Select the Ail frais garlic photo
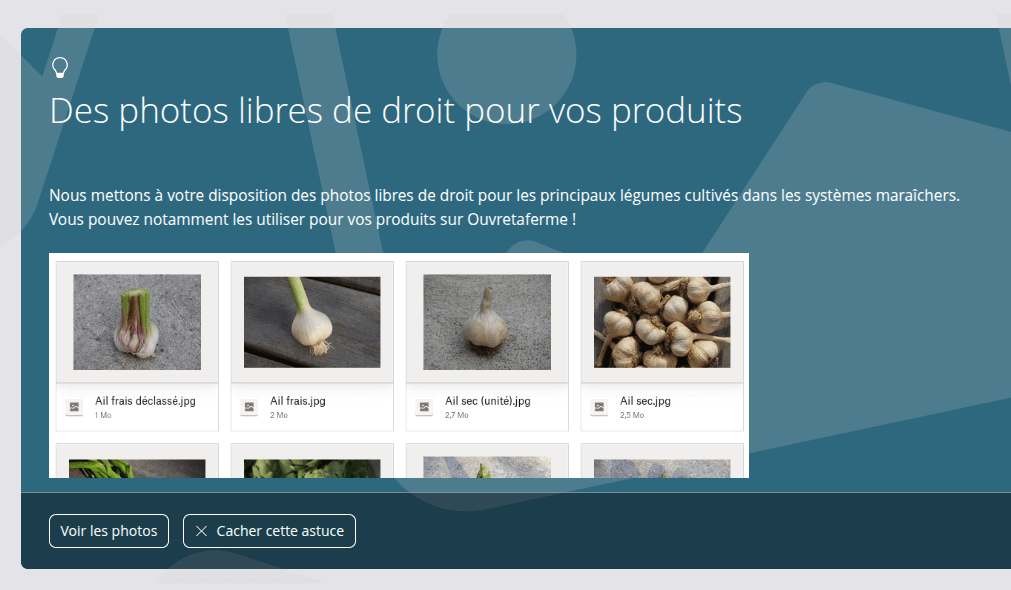This screenshot has width=1011, height=590. click(x=312, y=322)
